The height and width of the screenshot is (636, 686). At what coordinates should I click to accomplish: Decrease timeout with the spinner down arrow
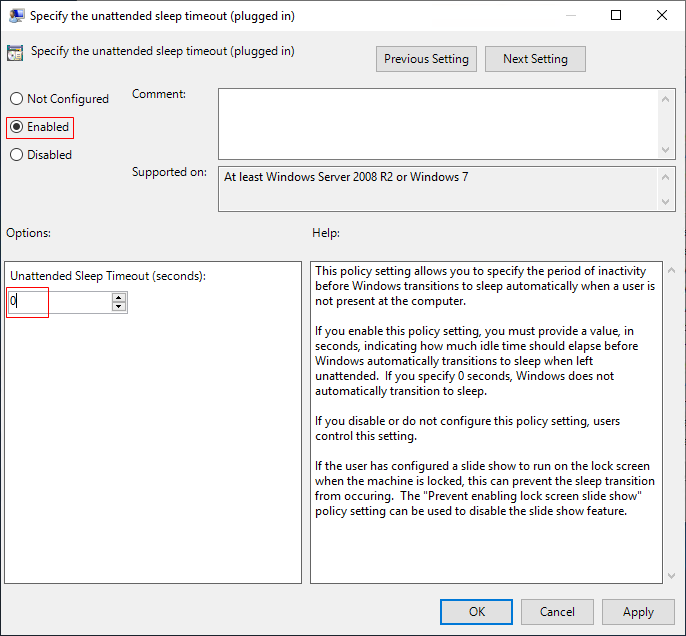click(119, 306)
